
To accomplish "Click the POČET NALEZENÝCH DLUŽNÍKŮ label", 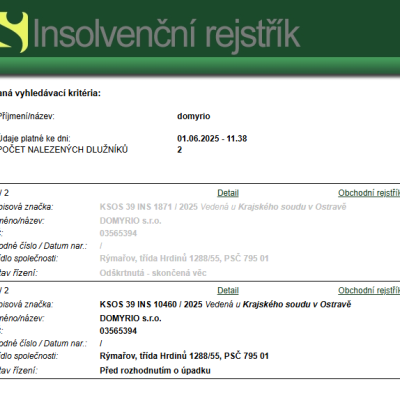I will 63,150.
